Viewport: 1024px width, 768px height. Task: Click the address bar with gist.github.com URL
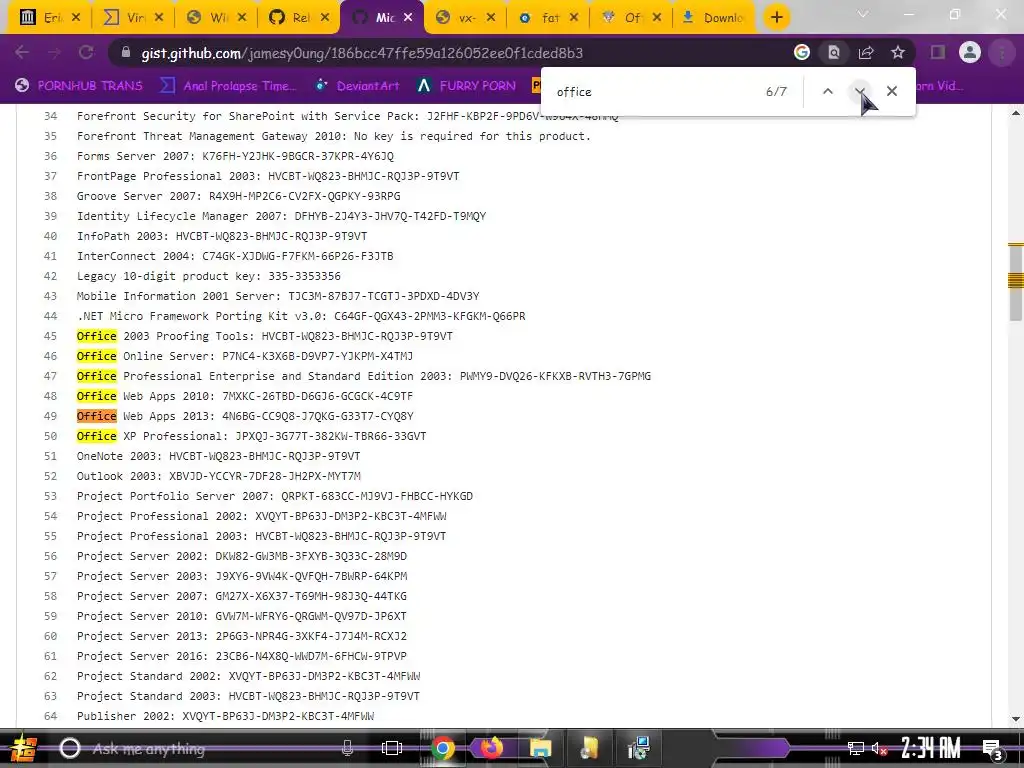451,53
